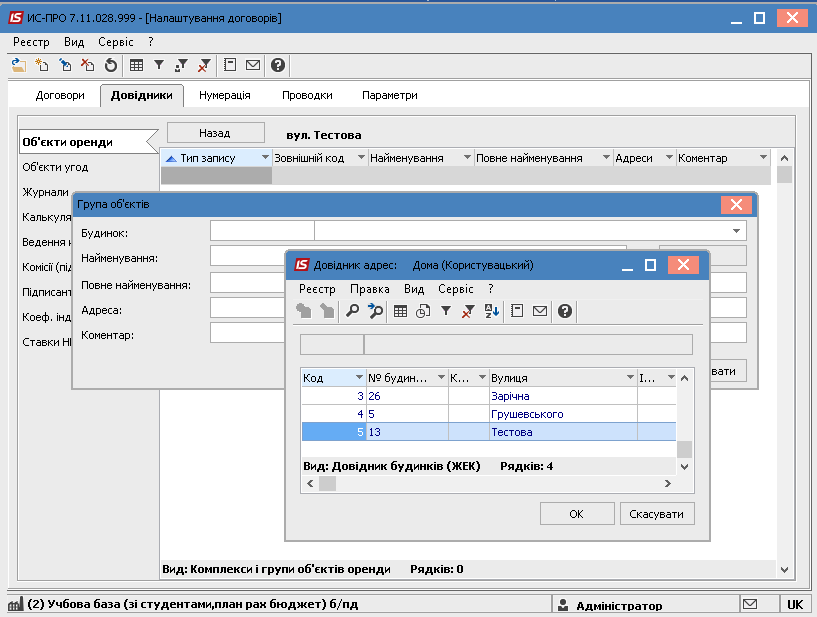Expand the Будинок dropdown arrow

click(736, 231)
